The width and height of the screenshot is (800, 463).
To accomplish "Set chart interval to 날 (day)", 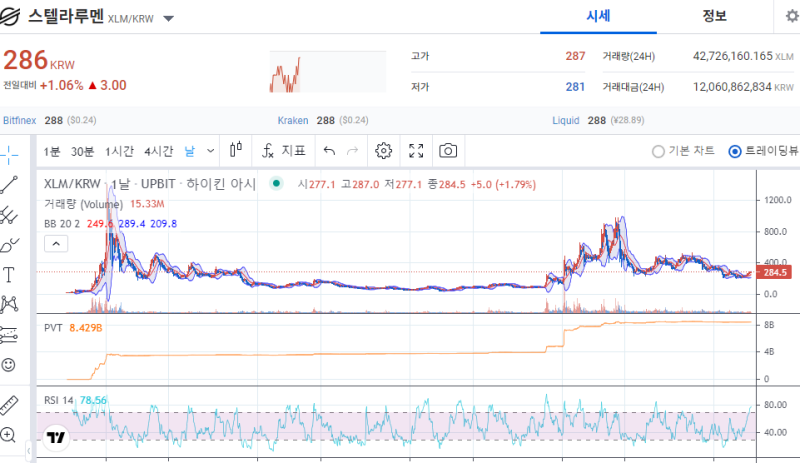I will point(189,152).
